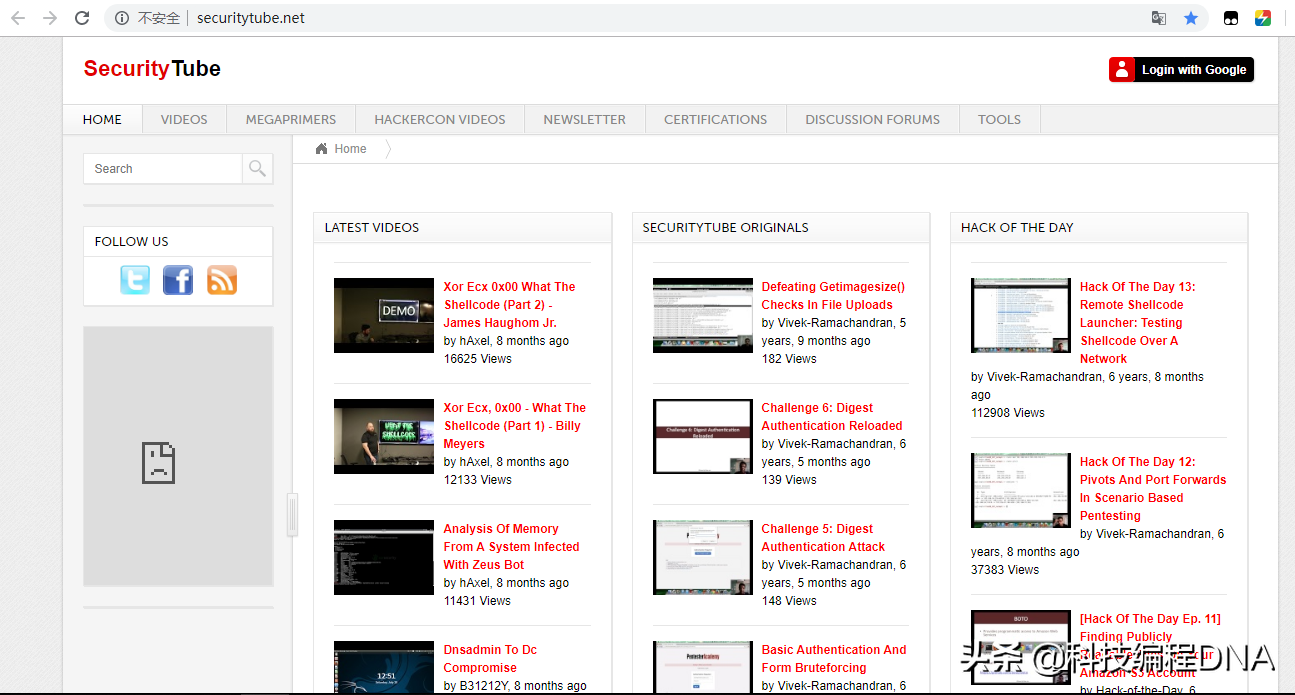Open the TOOLS tab

(1000, 120)
